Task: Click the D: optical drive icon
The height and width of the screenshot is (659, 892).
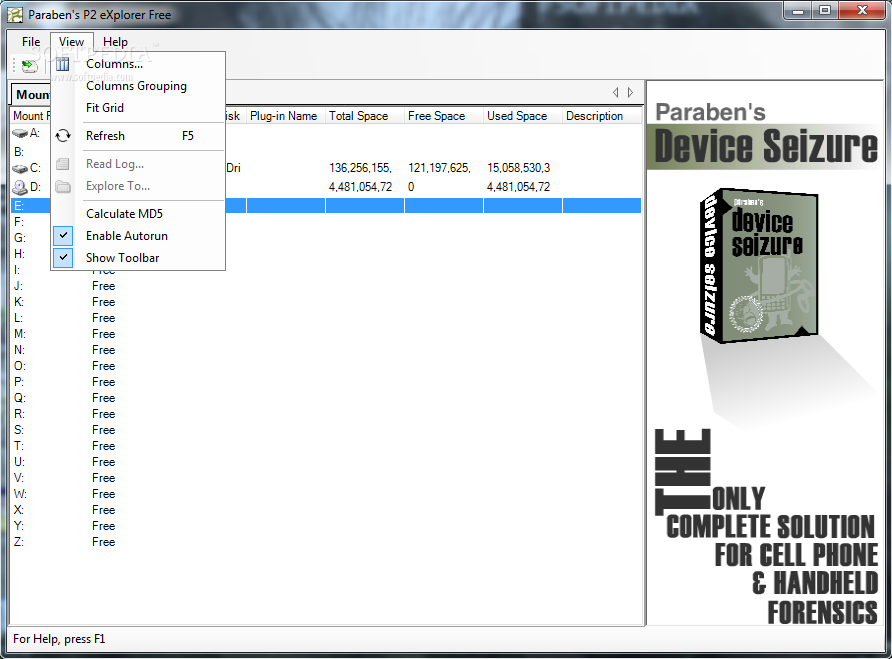Action: point(20,187)
